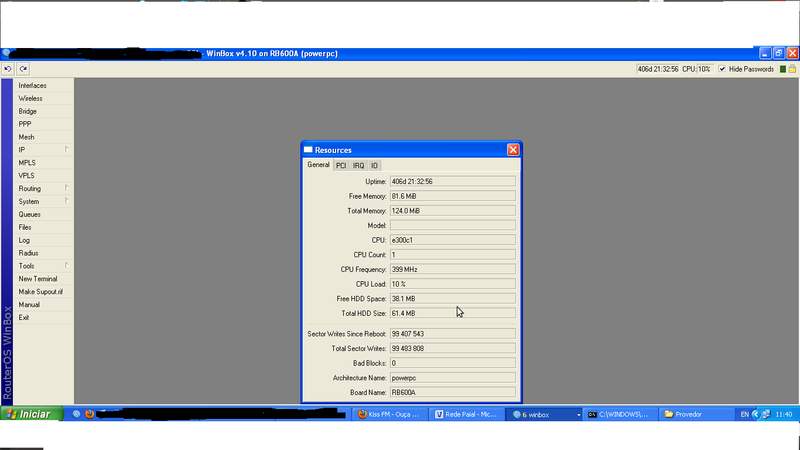Click the Sector Writes Since Reboot field
The width and height of the screenshot is (800, 450).
[453, 334]
